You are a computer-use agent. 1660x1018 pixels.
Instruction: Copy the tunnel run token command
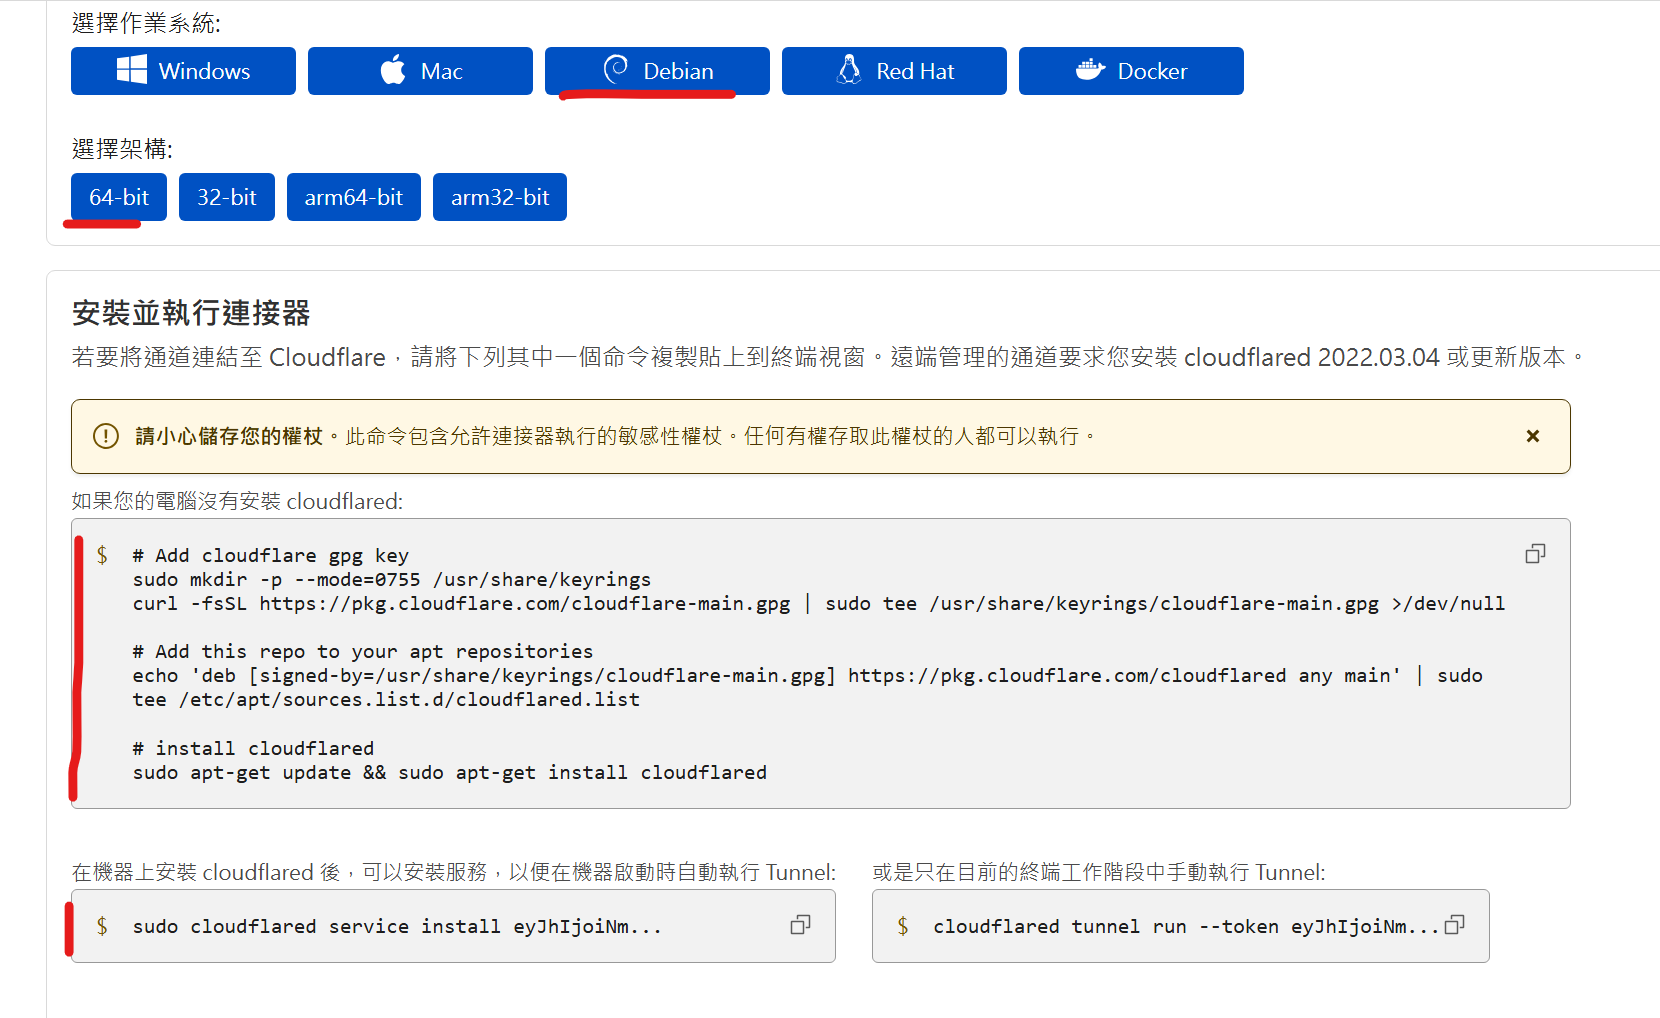point(1454,925)
